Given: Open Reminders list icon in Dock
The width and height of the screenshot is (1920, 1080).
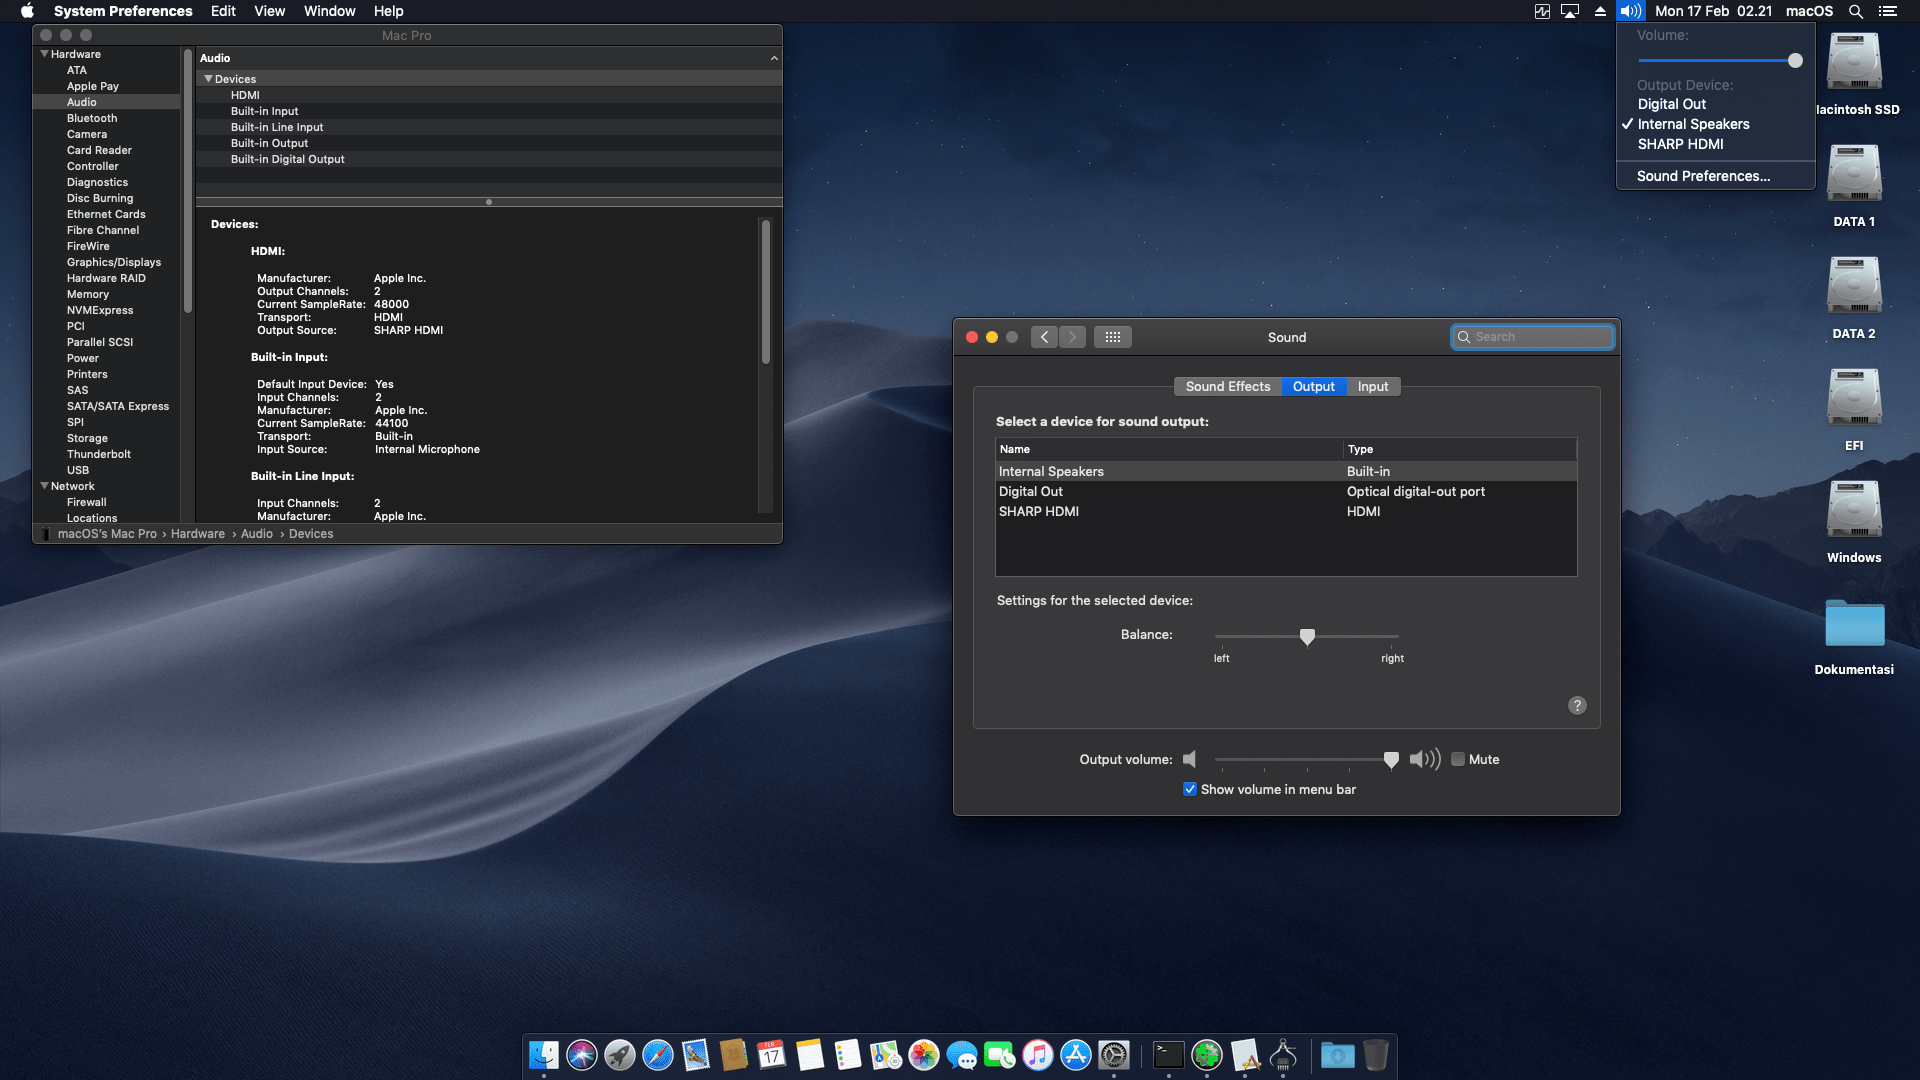Looking at the screenshot, I should (x=847, y=1055).
